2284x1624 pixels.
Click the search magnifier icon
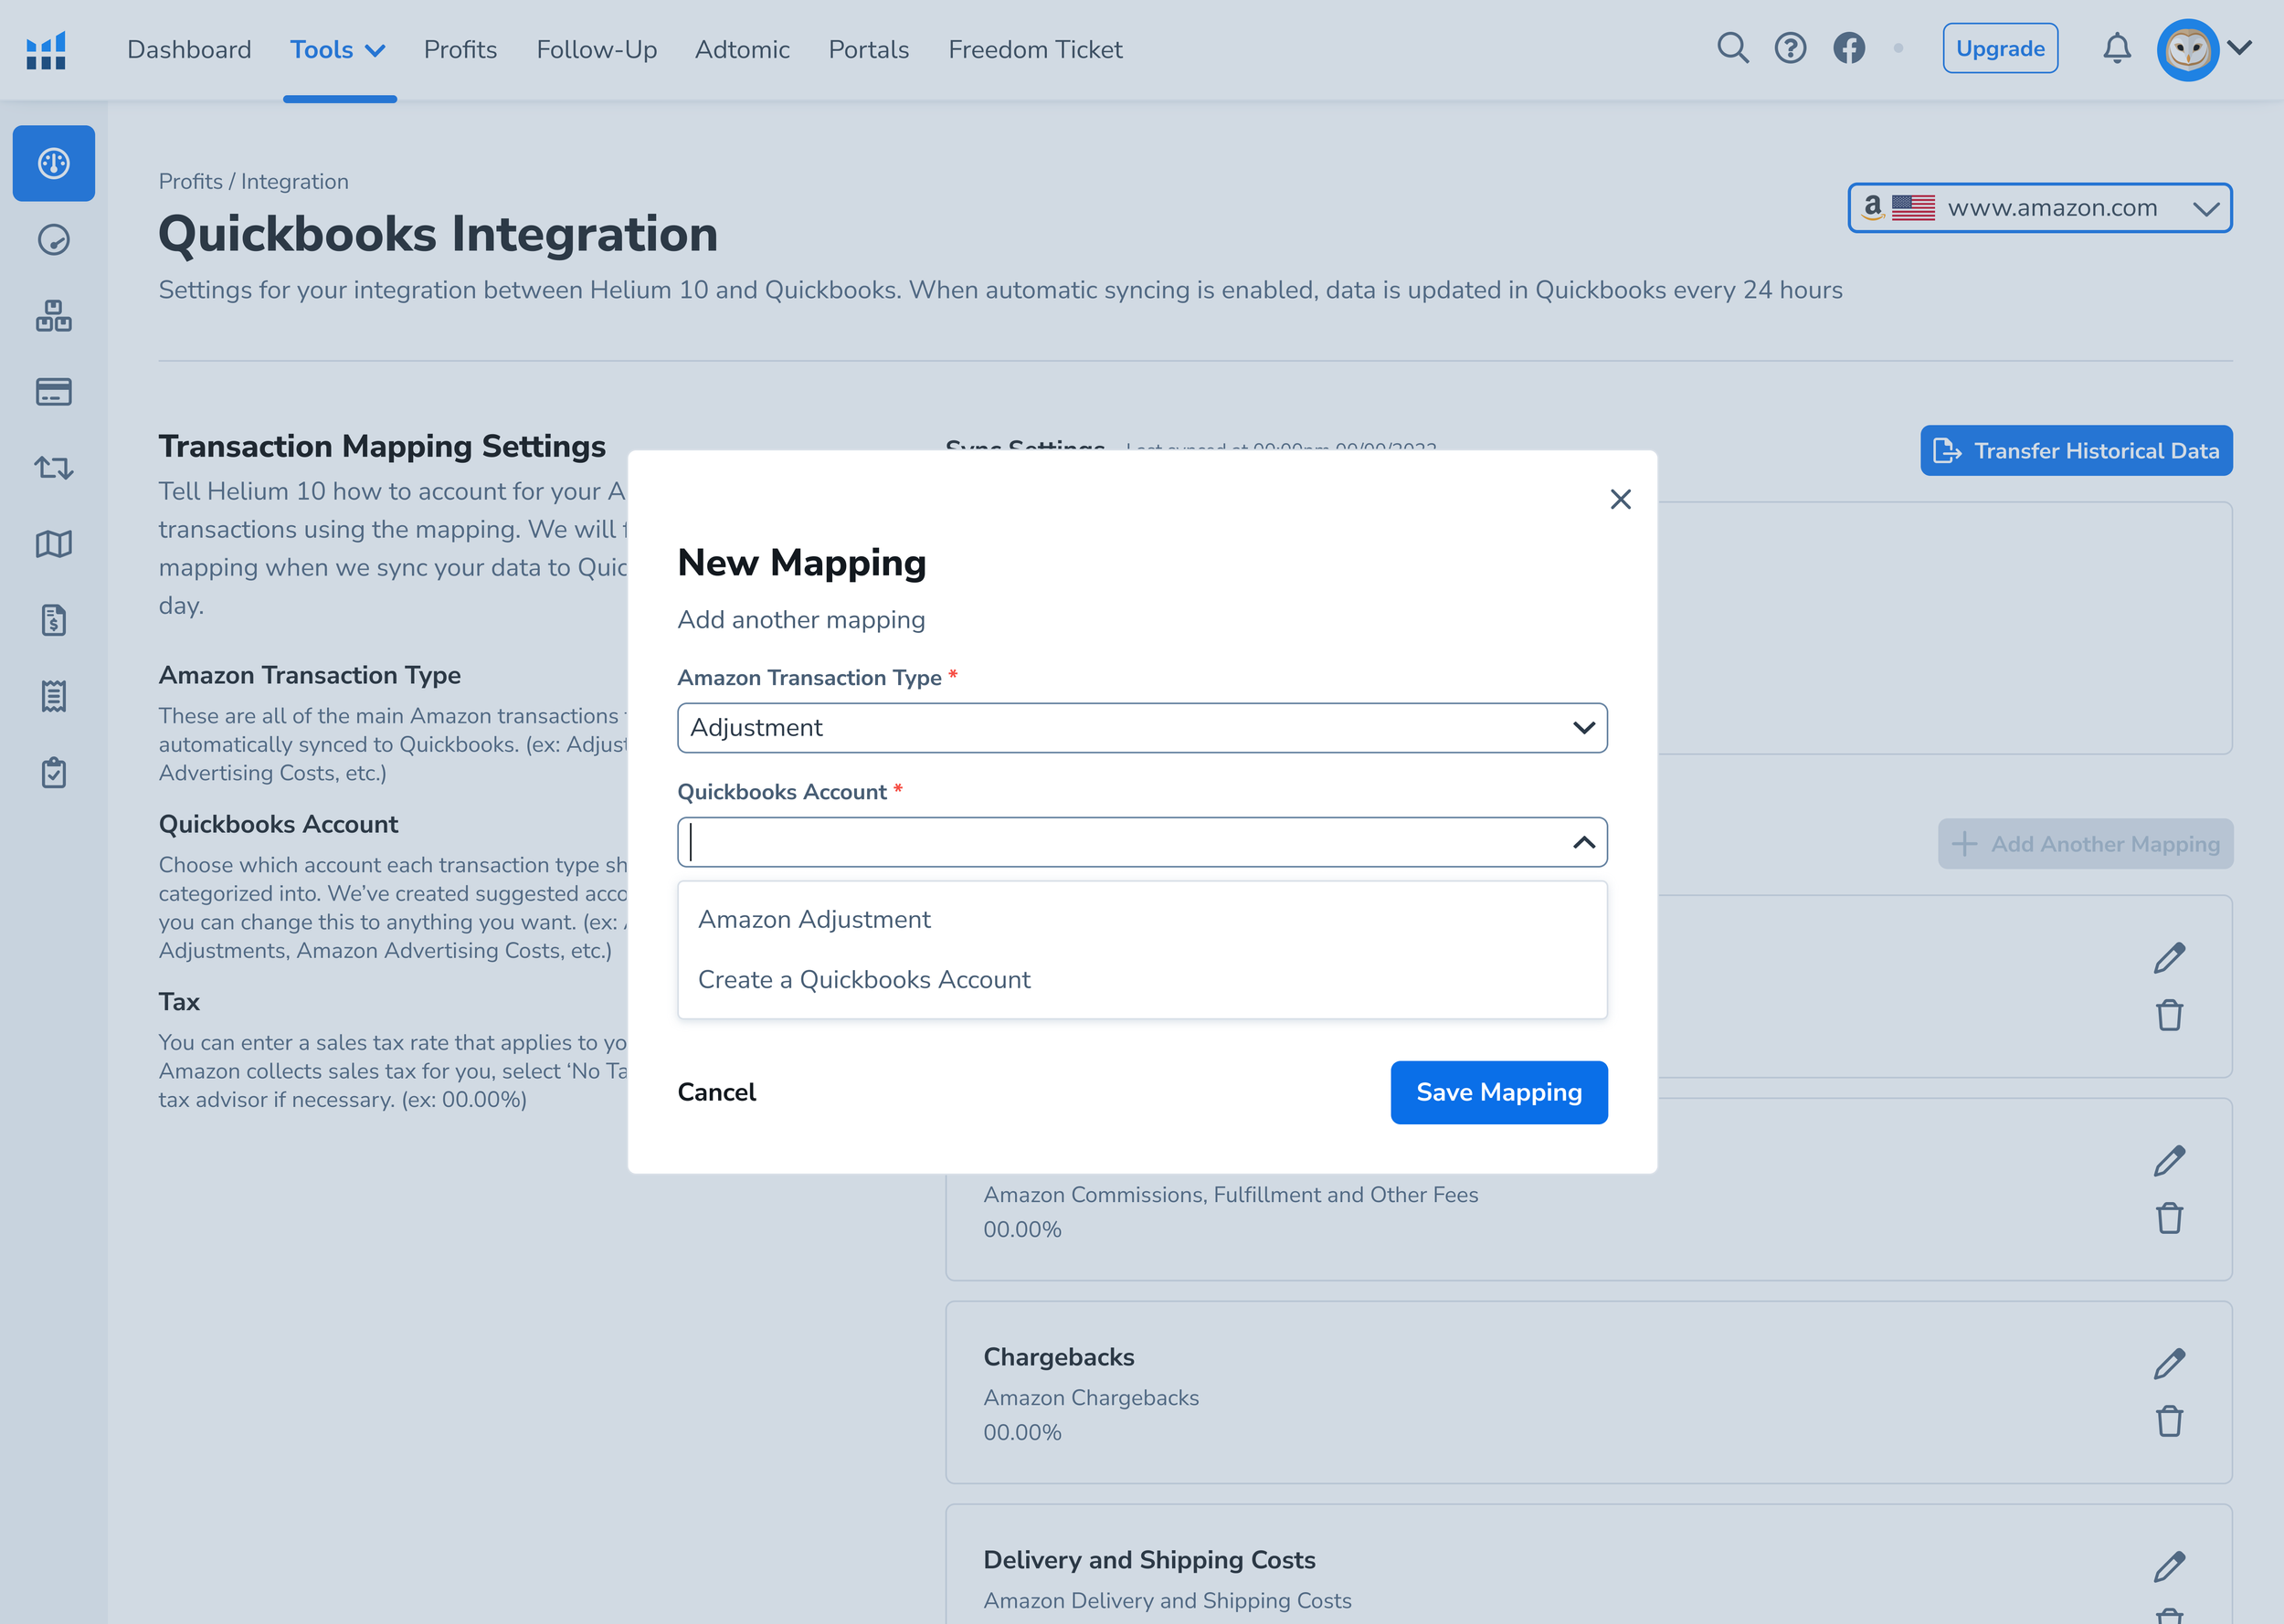pyautogui.click(x=1732, y=48)
